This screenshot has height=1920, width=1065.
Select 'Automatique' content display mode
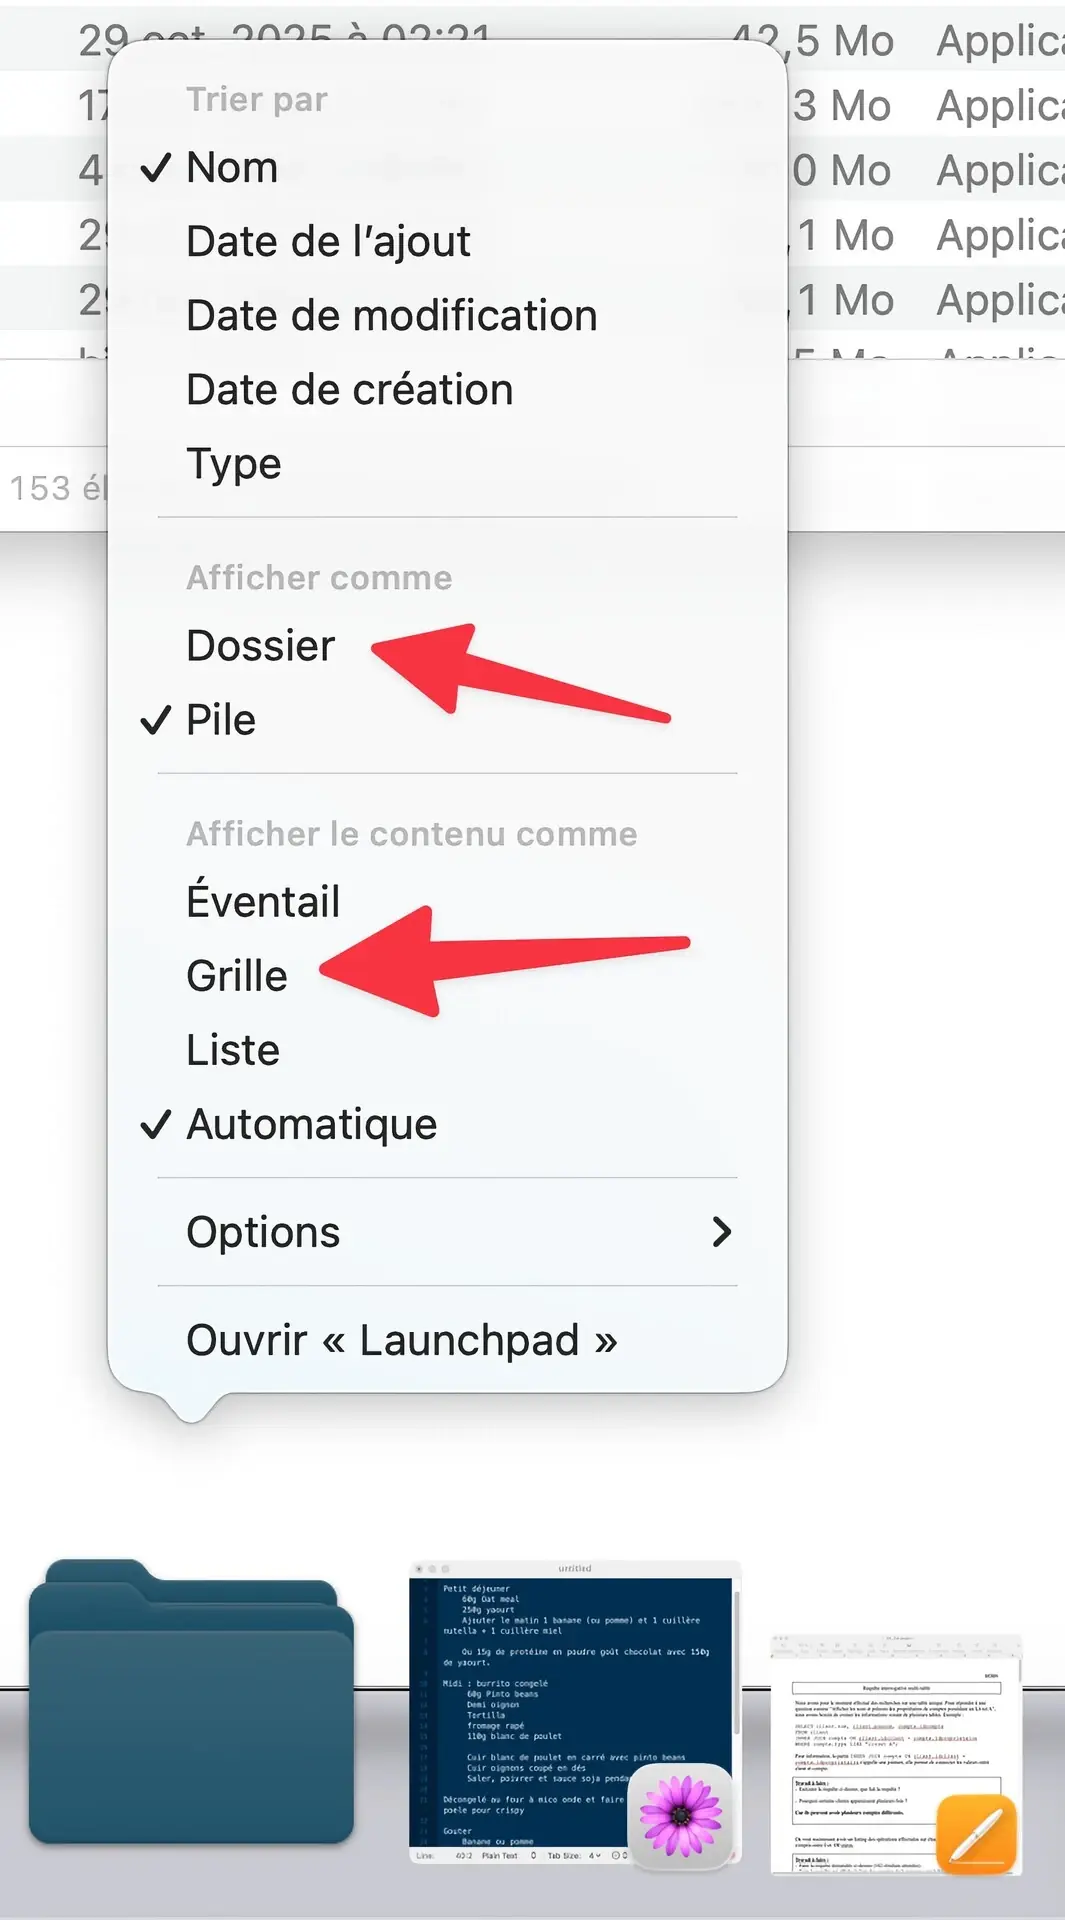point(311,1124)
